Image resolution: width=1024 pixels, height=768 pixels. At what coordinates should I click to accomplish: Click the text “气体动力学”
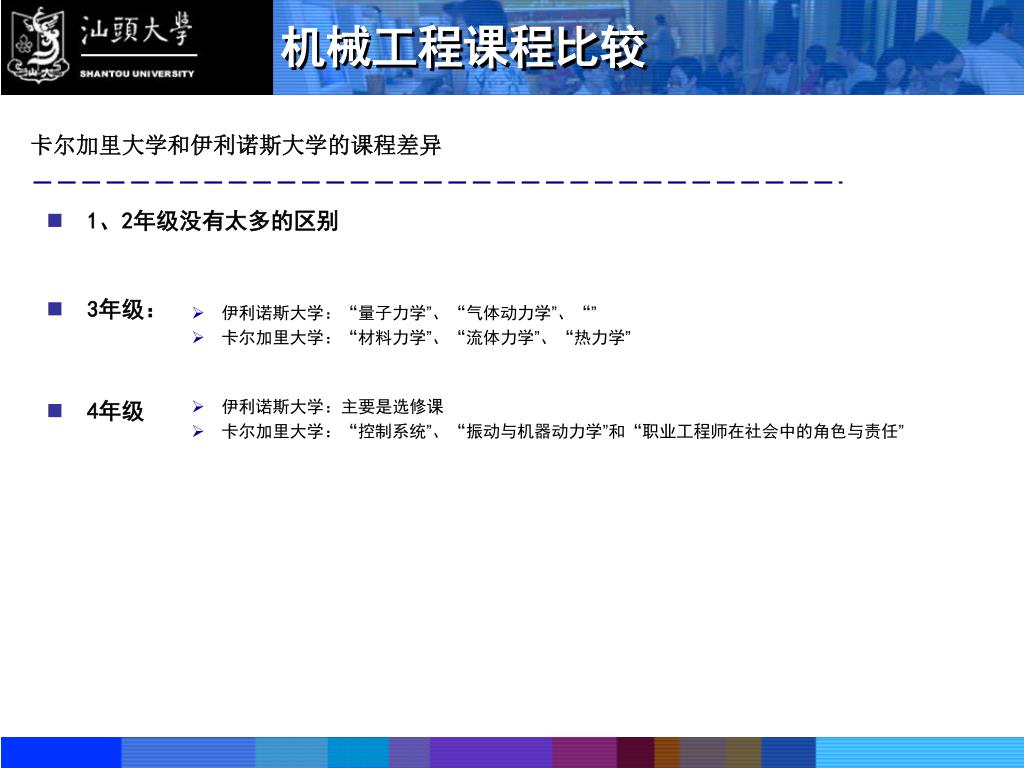point(507,313)
